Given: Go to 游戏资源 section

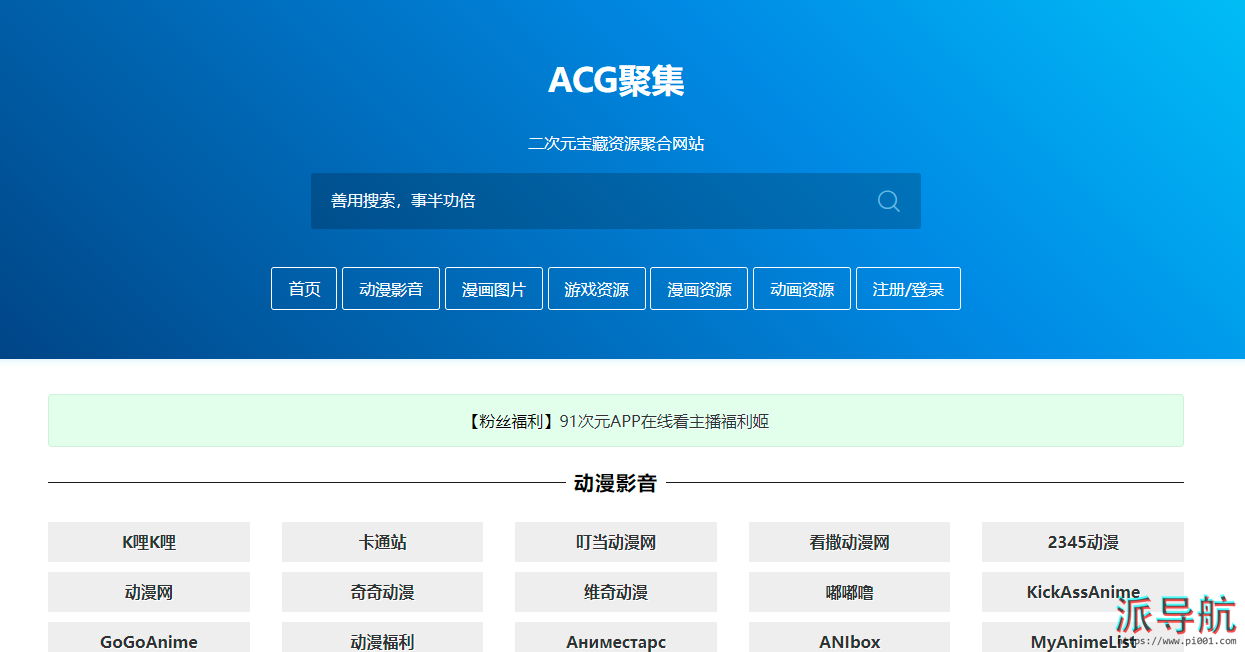Looking at the screenshot, I should click(596, 289).
